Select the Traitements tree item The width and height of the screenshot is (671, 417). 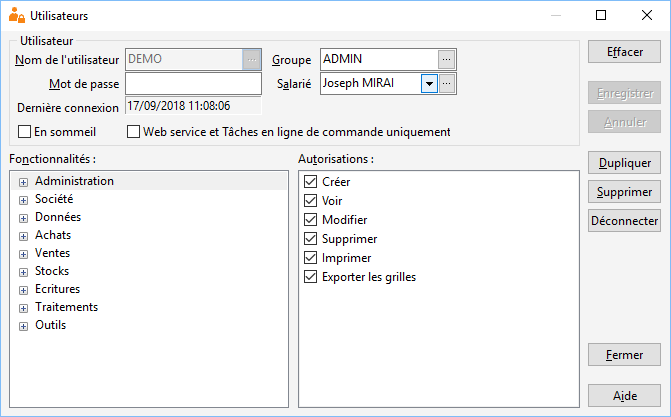pyautogui.click(x=66, y=307)
